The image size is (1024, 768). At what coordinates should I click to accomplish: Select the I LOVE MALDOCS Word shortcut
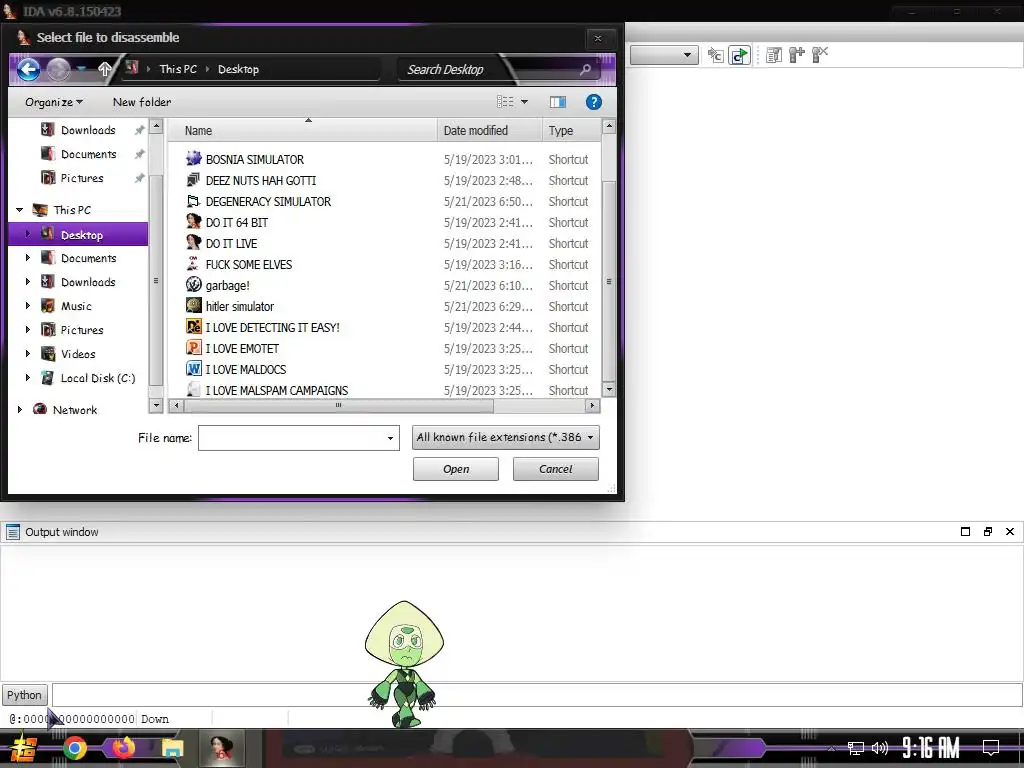tap(246, 370)
